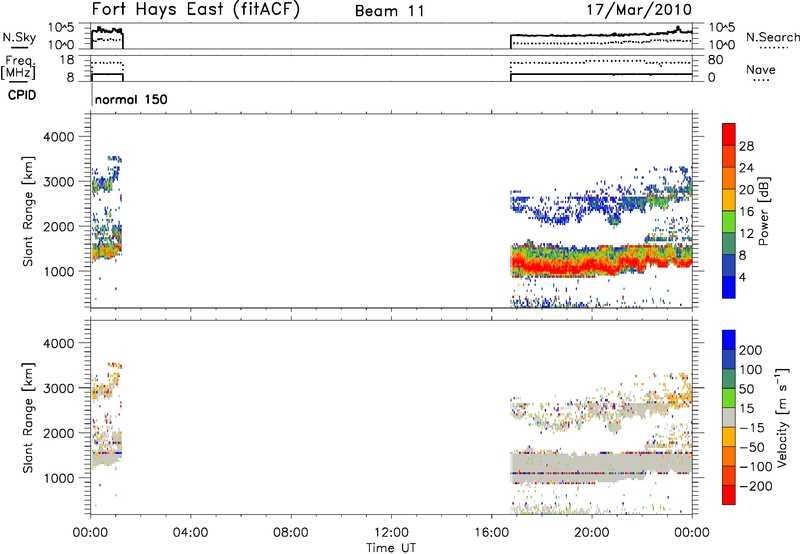Click the 'Beam 11' label
Image resolution: width=800 pixels, height=554 pixels.
(390, 11)
